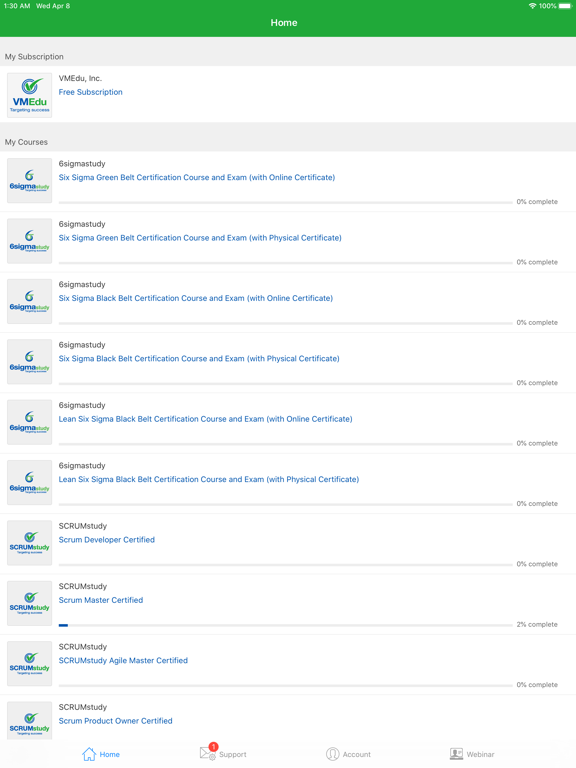Tap 6sigmastudy logo for Green Belt Physical course

tap(29, 241)
